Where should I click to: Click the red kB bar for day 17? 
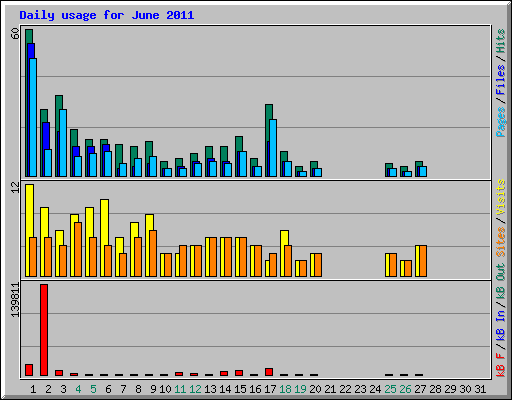coord(269,372)
